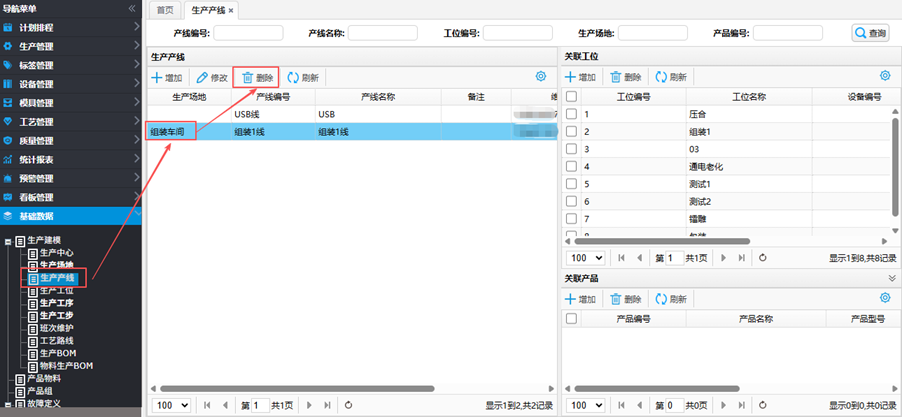Click 增加 in 关联产品 toolbar
The height and width of the screenshot is (417, 902).
click(580, 299)
